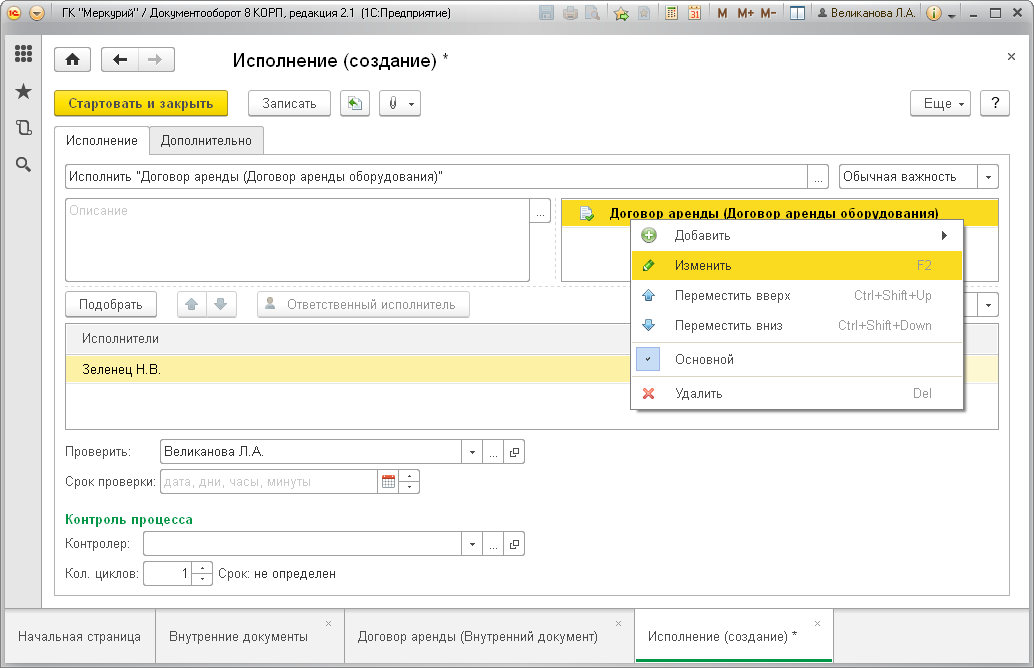
Task: Click the Подобрать button
Action: [x=111, y=304]
